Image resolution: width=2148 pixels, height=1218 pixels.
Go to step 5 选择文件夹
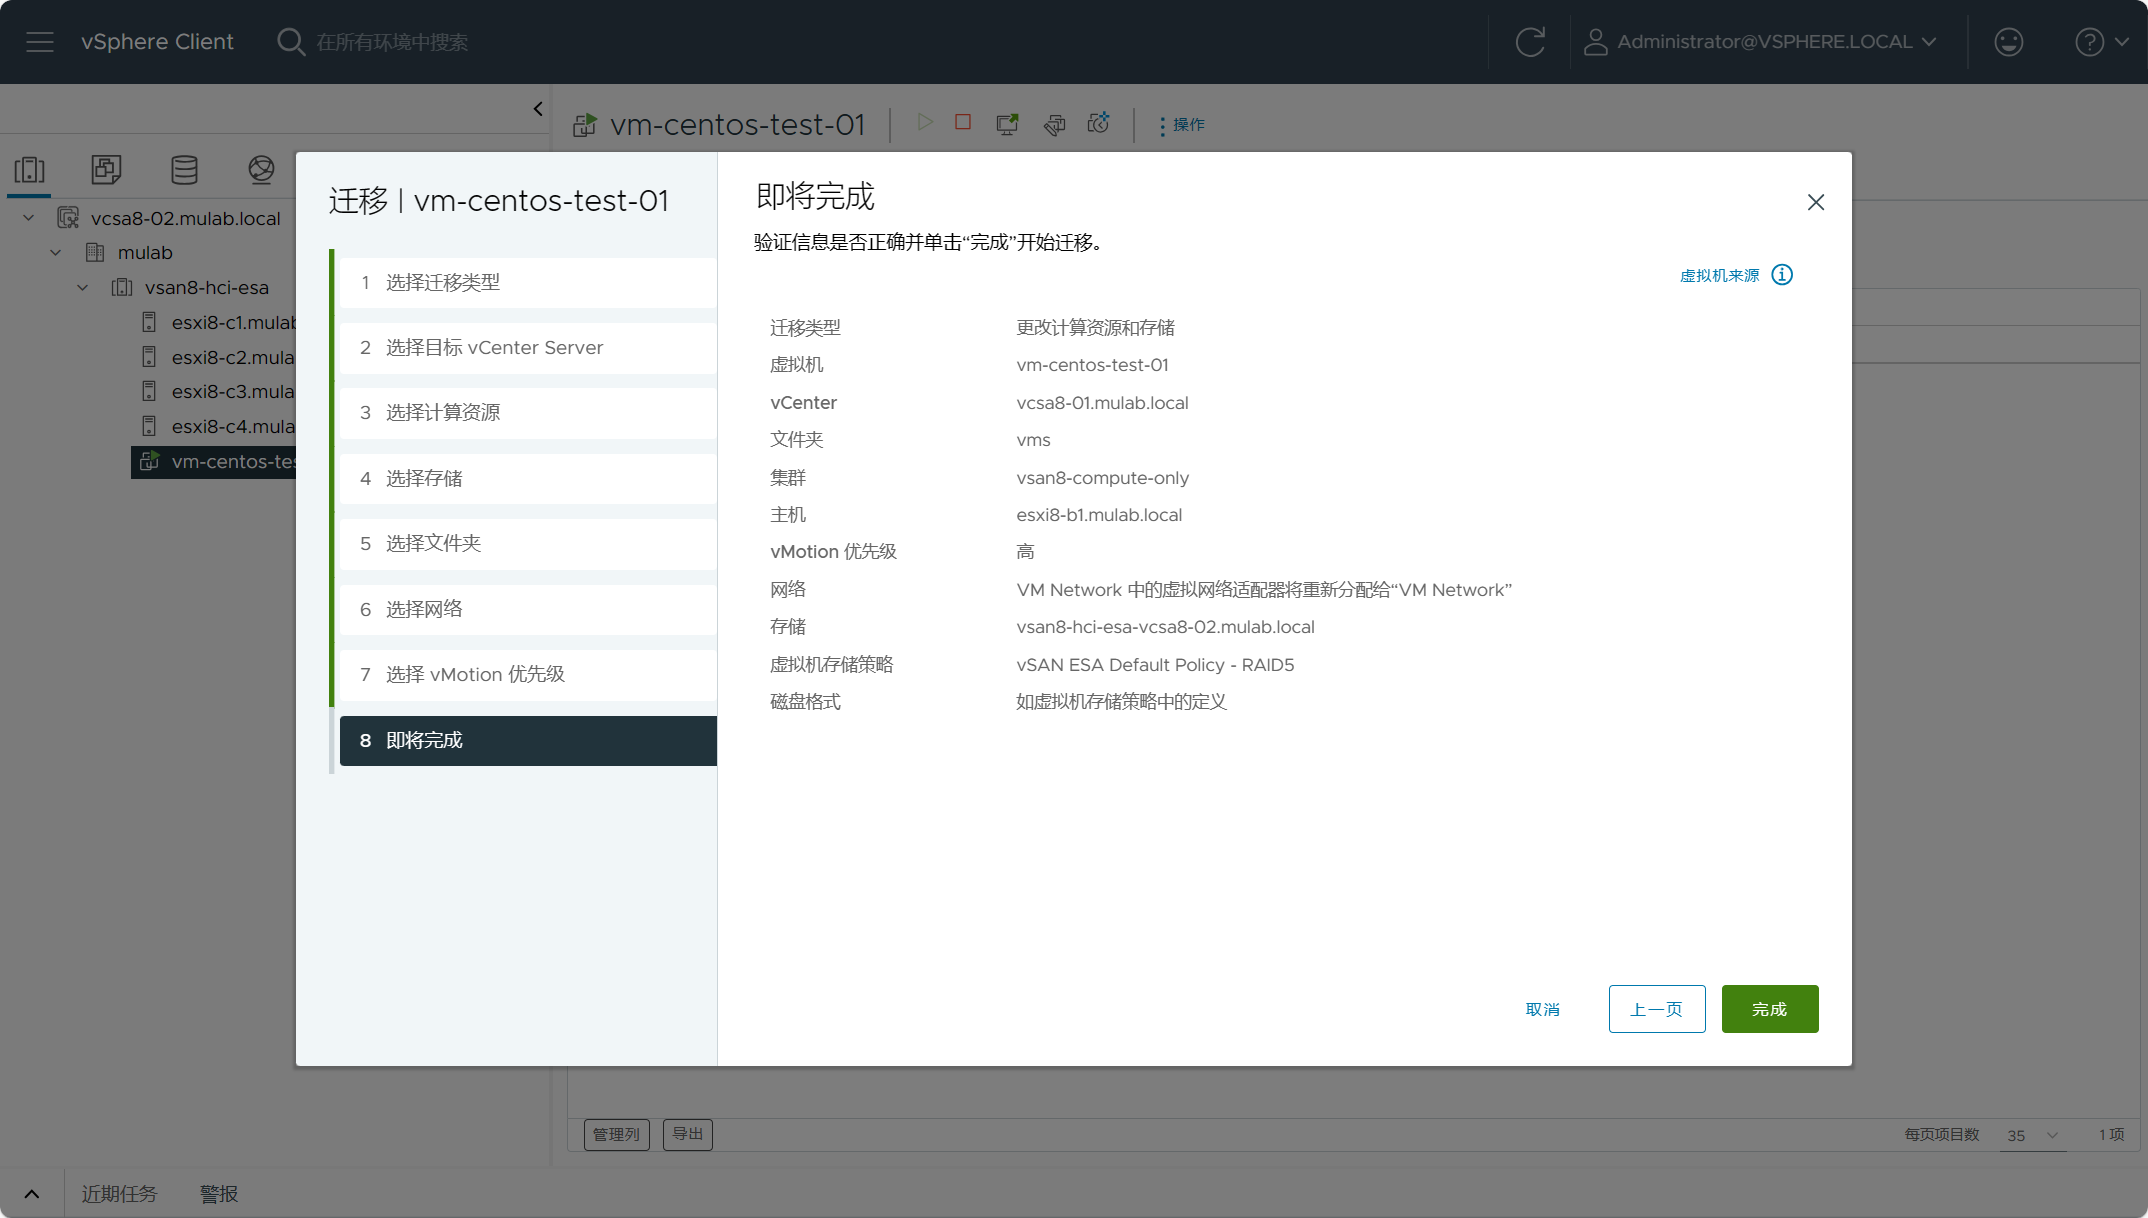click(x=528, y=544)
